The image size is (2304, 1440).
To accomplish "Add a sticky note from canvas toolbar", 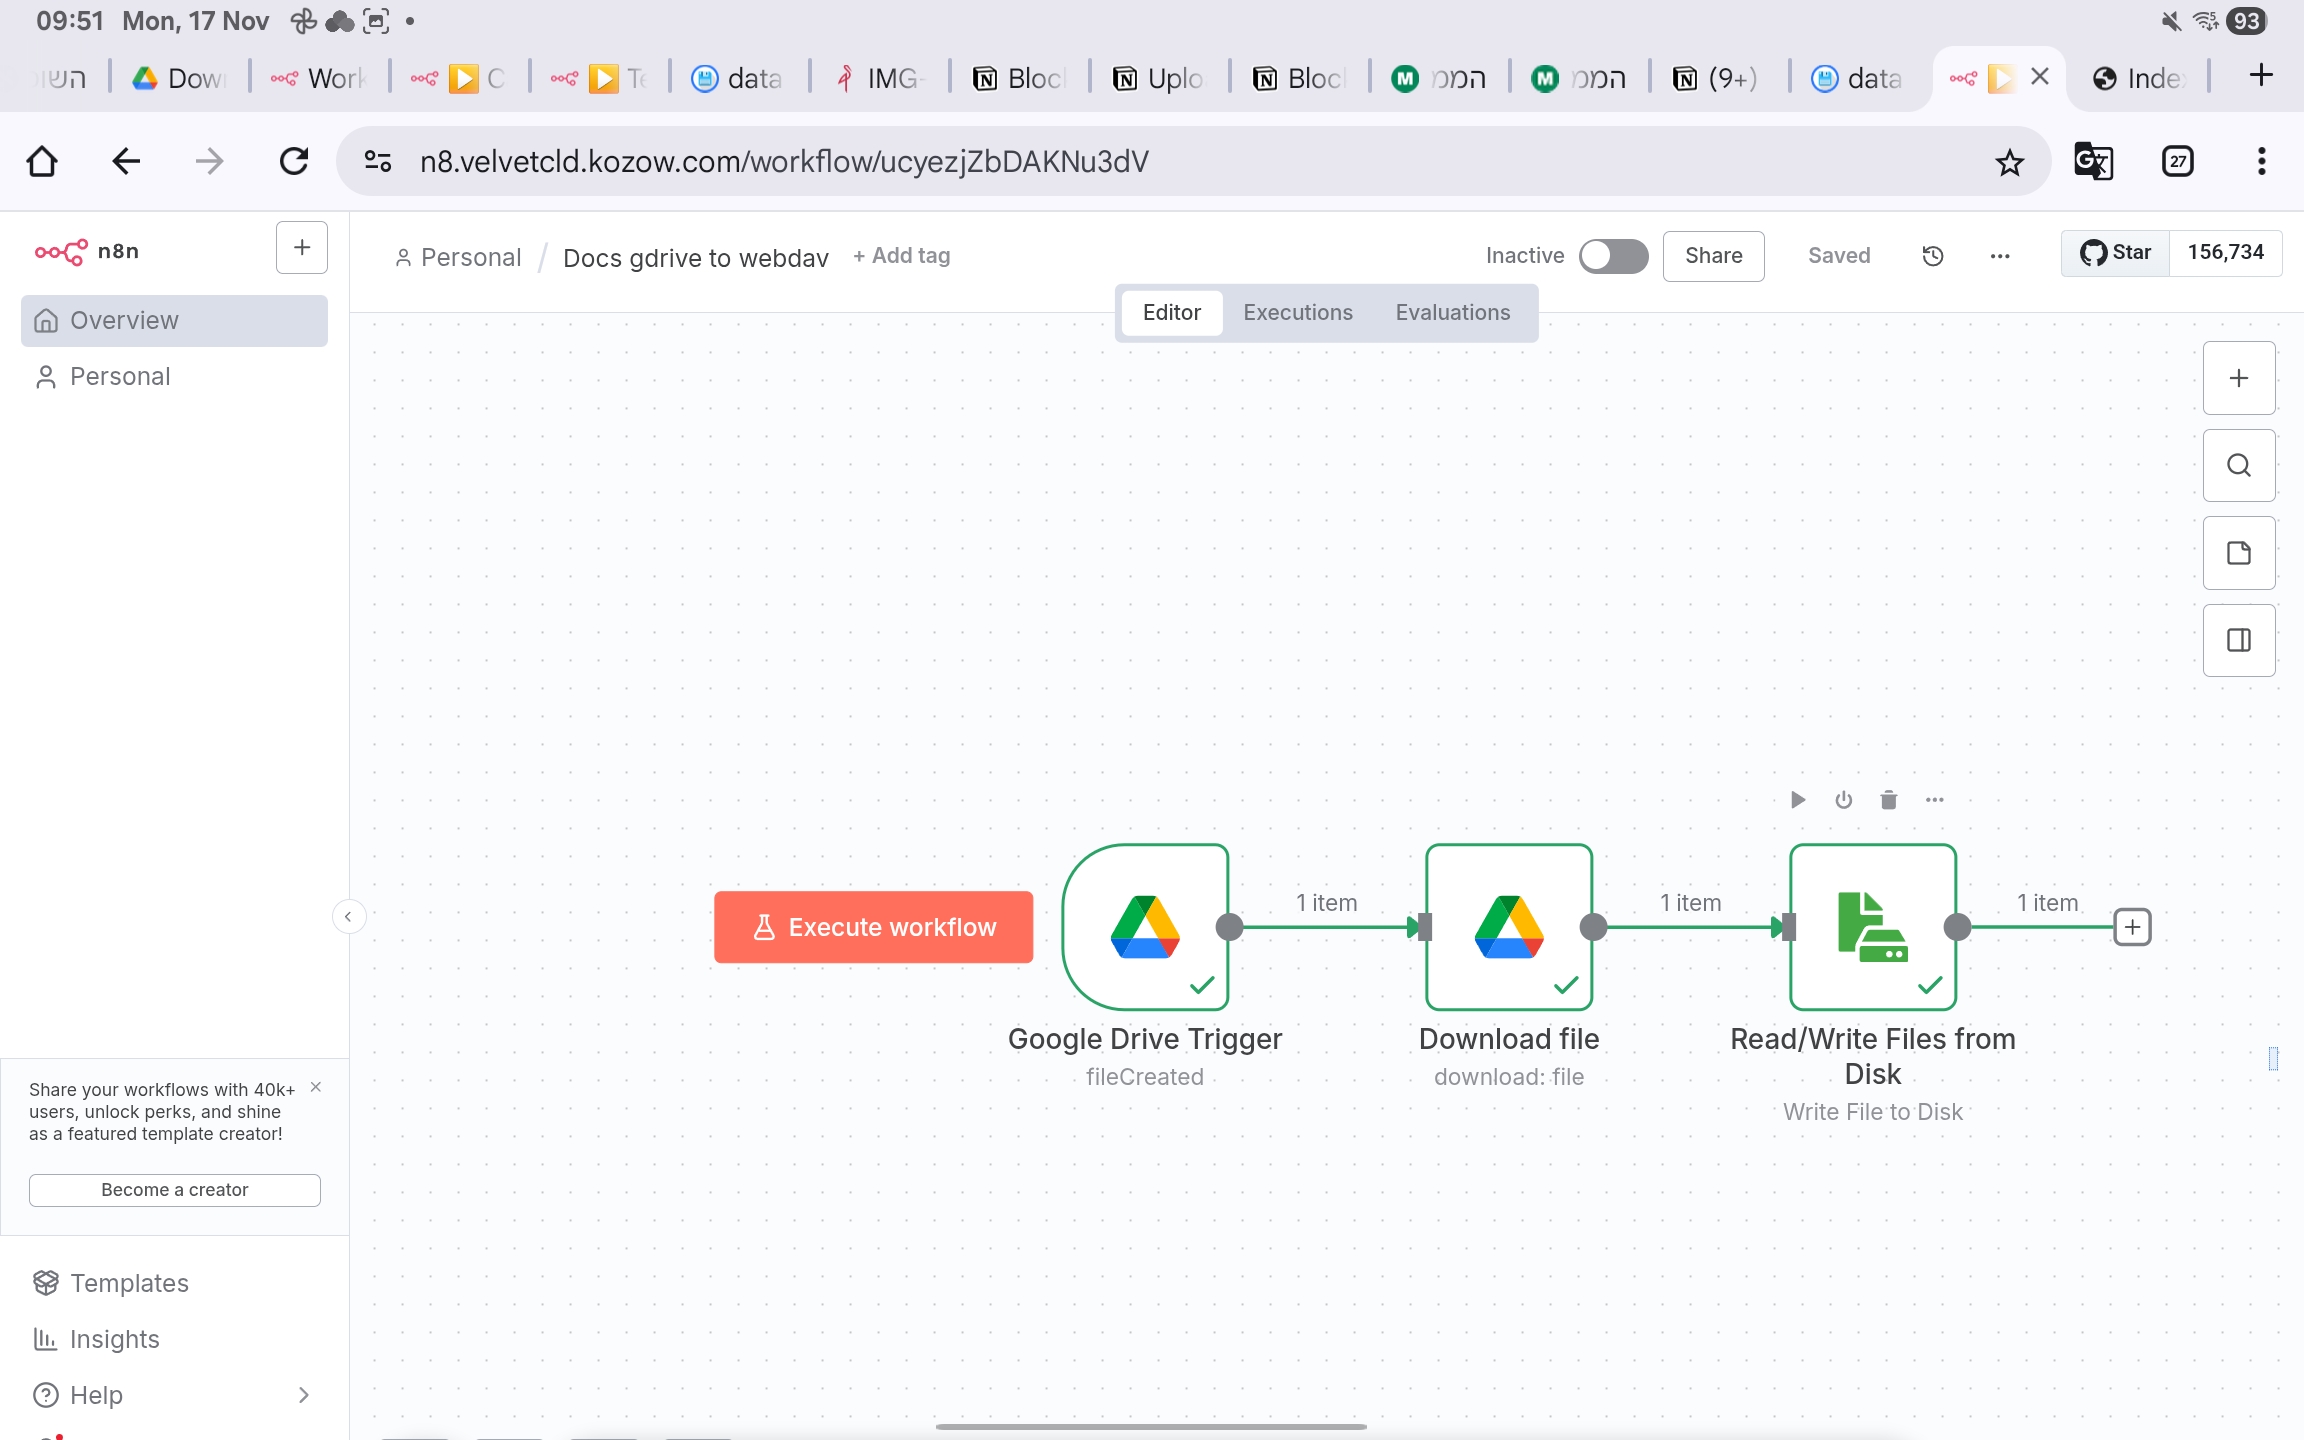I will coord(2238,553).
